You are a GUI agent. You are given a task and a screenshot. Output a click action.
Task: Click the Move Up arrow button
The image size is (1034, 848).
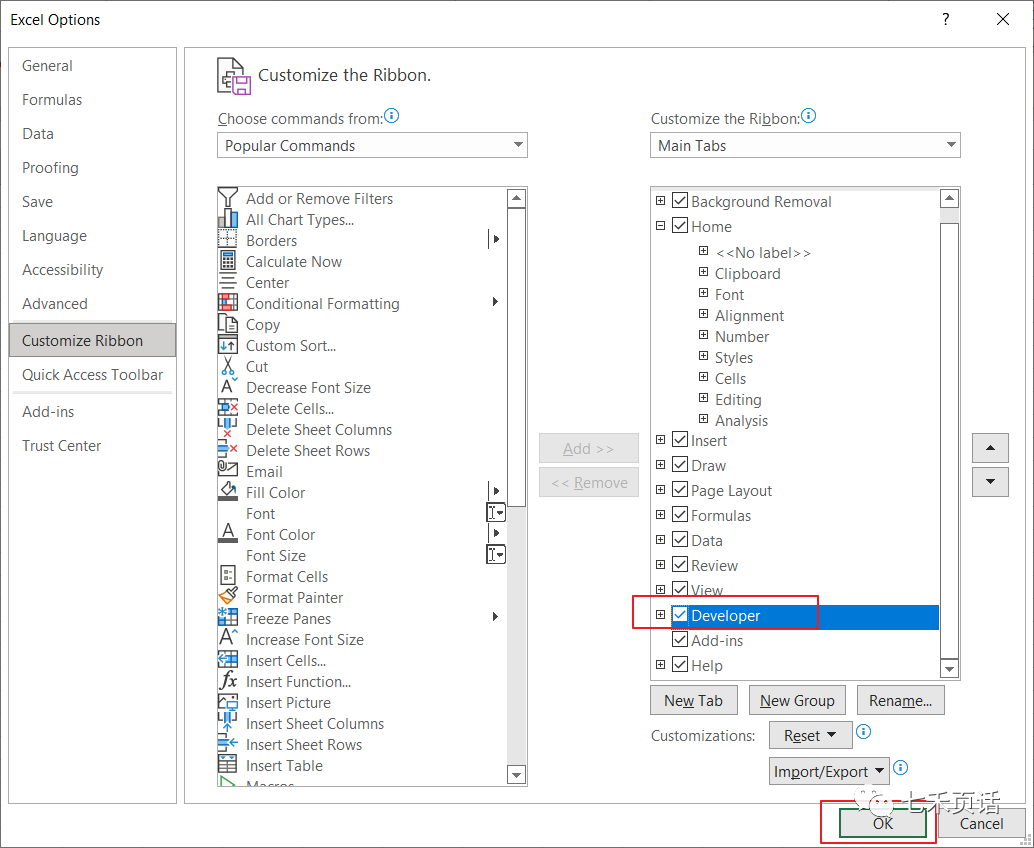click(990, 448)
